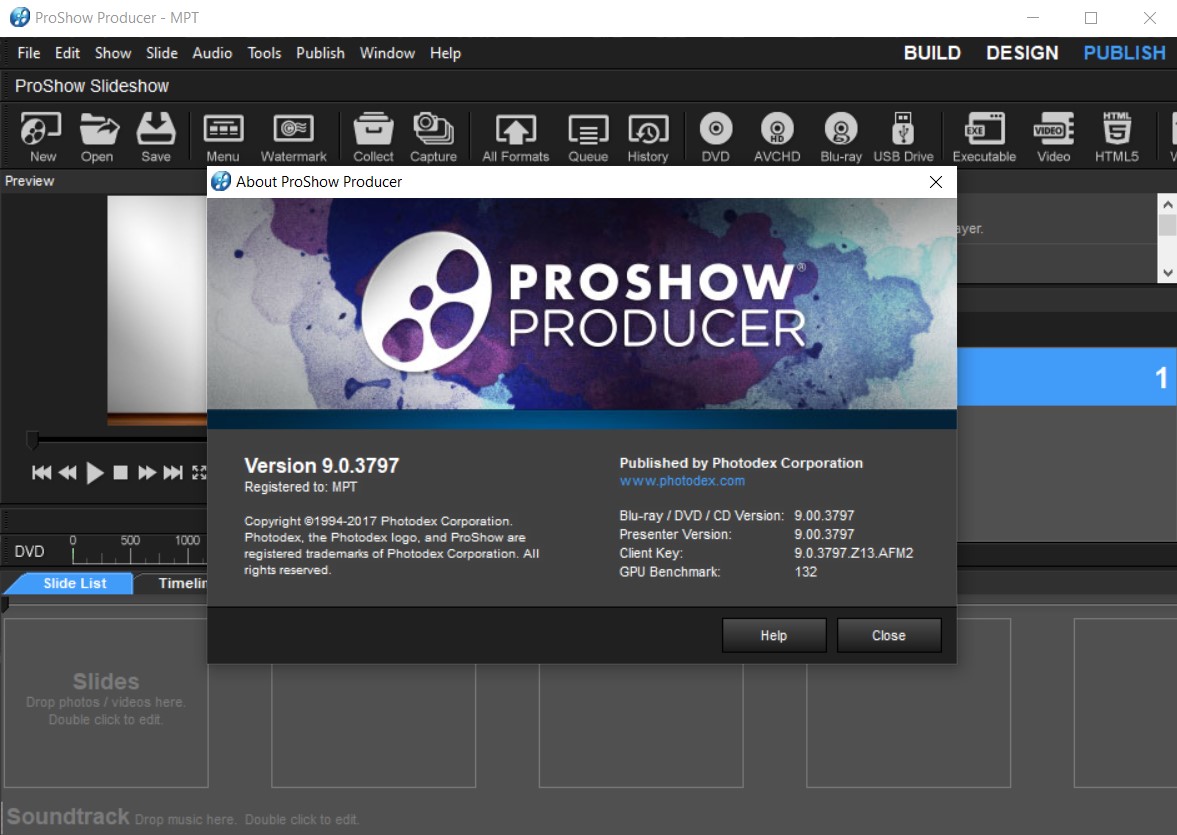The width and height of the screenshot is (1177, 835).
Task: Open the Audio menu
Action: (212, 53)
